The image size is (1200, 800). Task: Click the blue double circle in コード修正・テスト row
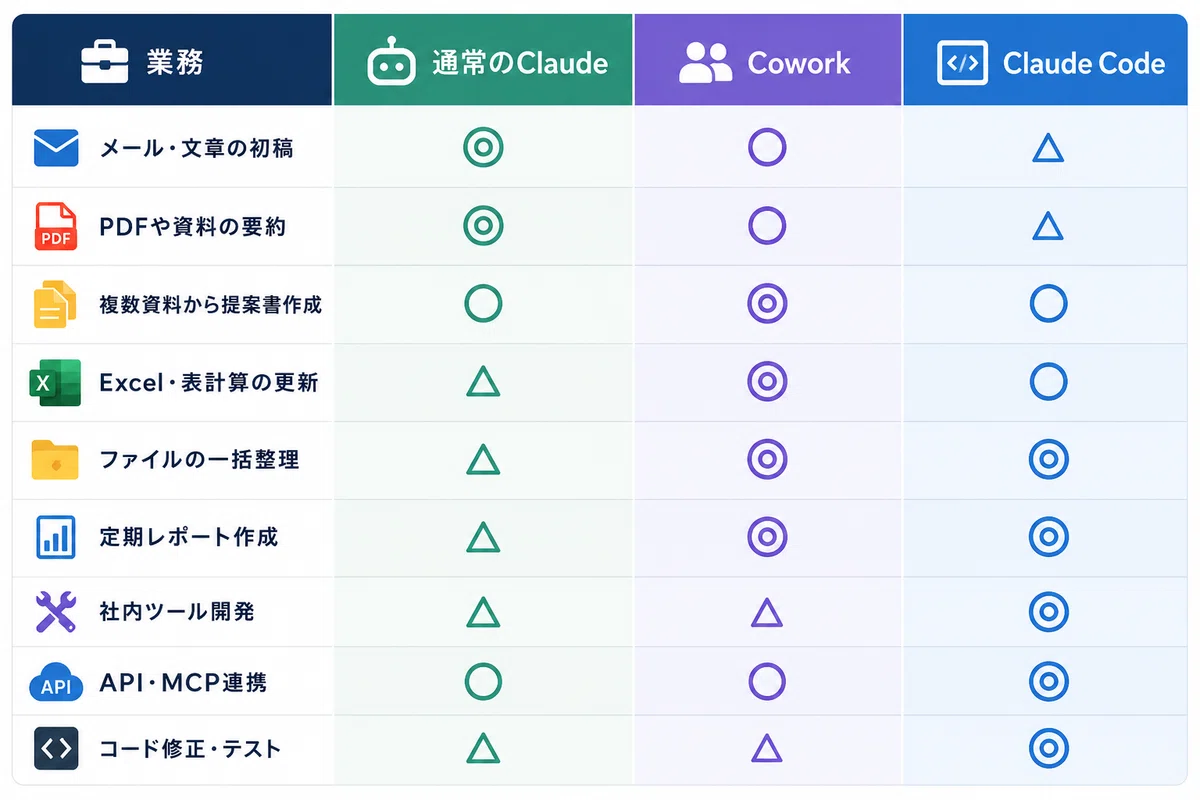pyautogui.click(x=1048, y=748)
